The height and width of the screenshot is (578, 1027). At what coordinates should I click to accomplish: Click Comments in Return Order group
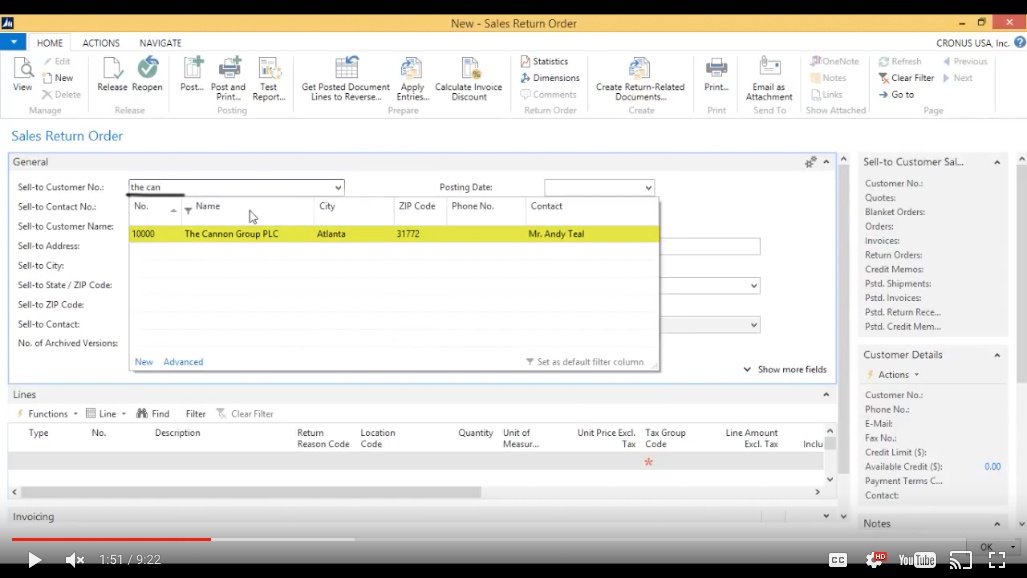(x=548, y=94)
